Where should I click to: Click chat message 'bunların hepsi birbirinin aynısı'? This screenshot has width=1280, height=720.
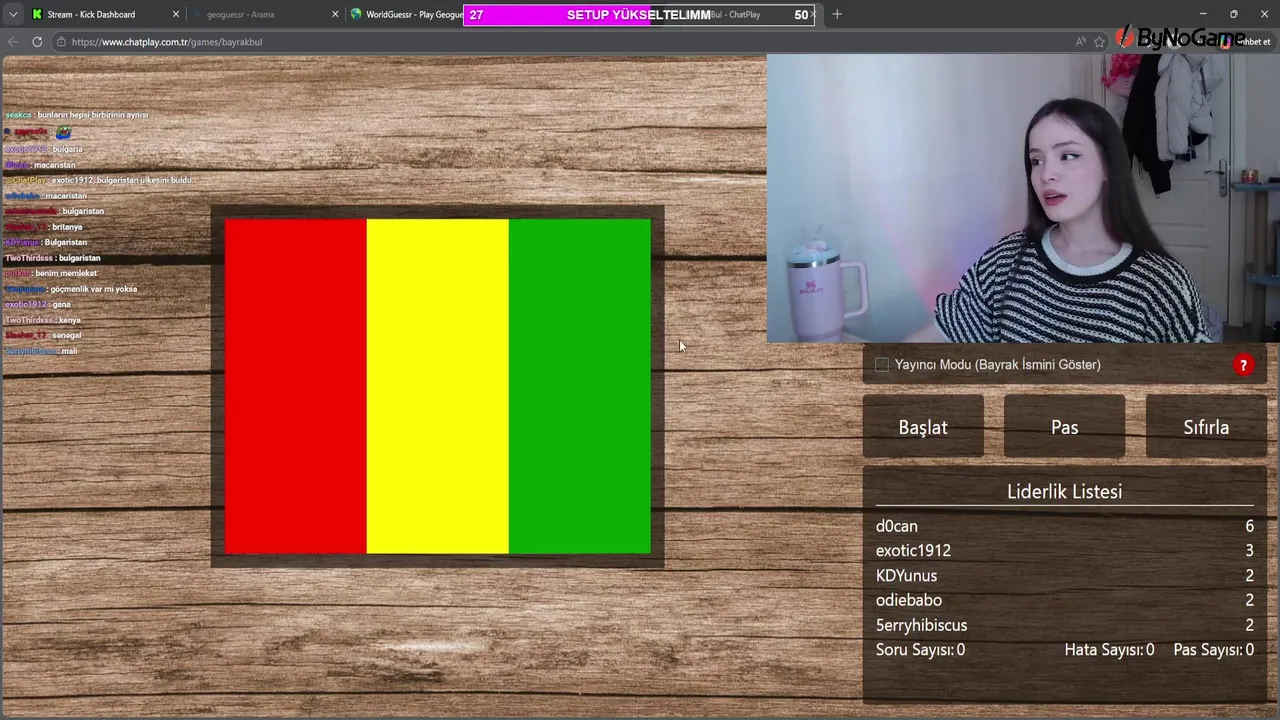pos(92,115)
